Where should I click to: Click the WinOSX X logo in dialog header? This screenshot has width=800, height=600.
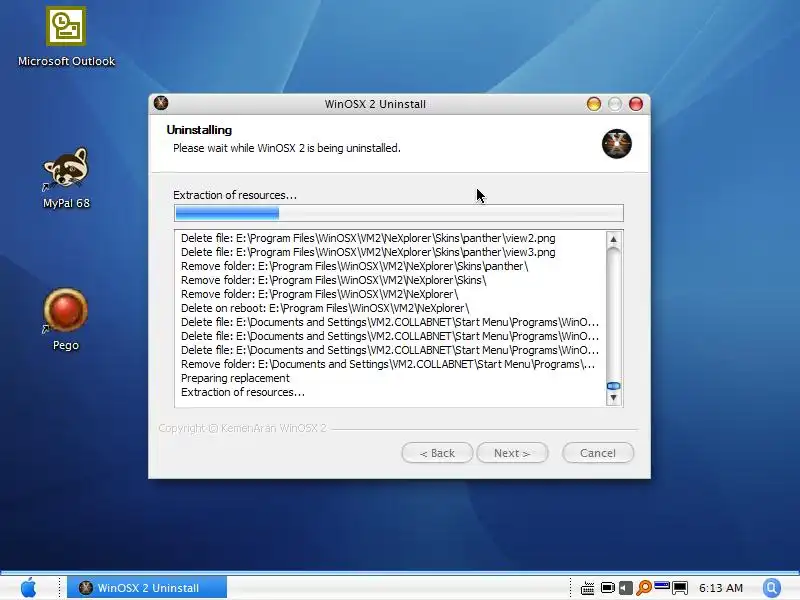[x=616, y=144]
